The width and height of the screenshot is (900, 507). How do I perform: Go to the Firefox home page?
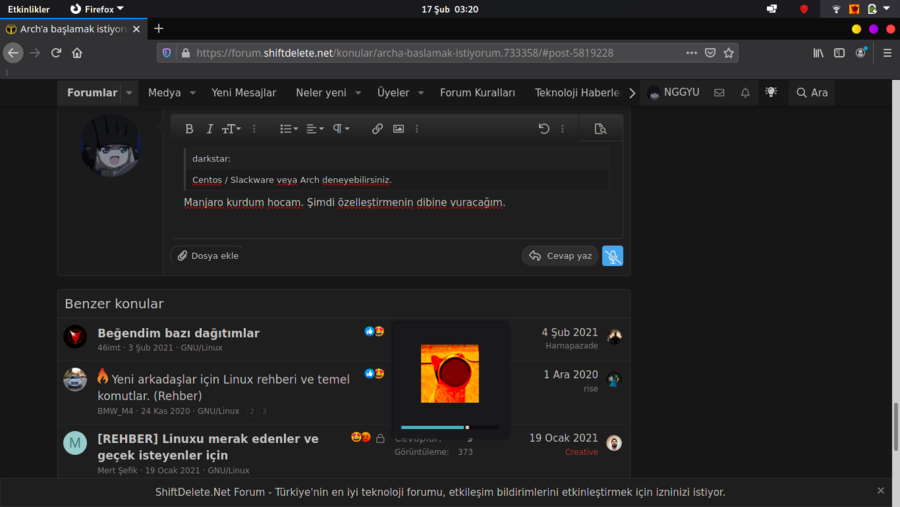77,53
